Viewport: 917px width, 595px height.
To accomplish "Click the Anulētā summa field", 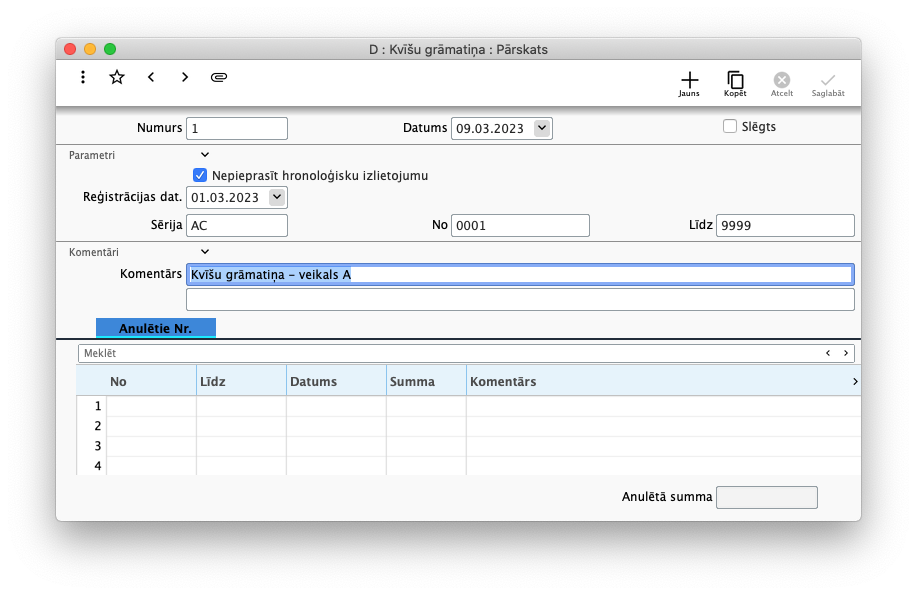I will tap(767, 497).
